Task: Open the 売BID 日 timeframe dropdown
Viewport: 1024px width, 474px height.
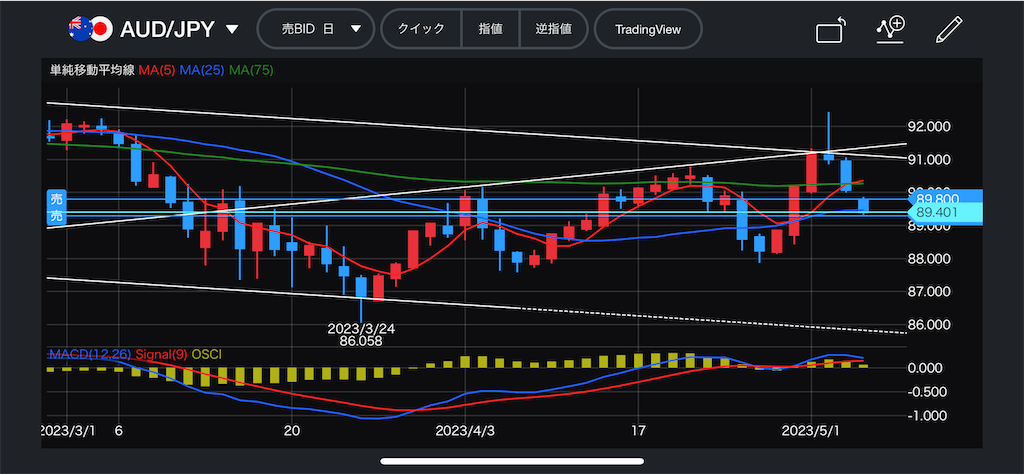Action: click(x=316, y=29)
